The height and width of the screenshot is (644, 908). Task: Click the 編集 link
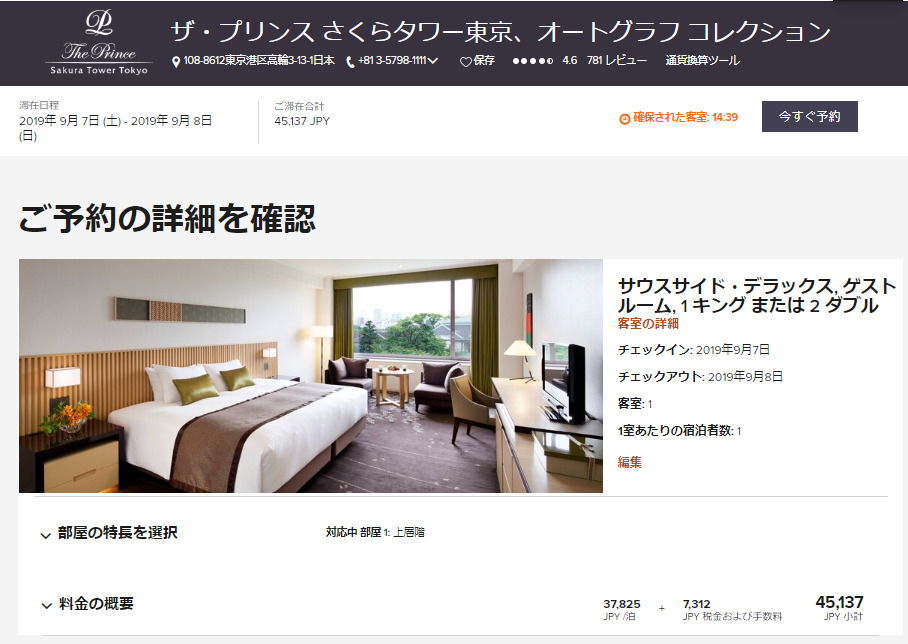pyautogui.click(x=629, y=462)
